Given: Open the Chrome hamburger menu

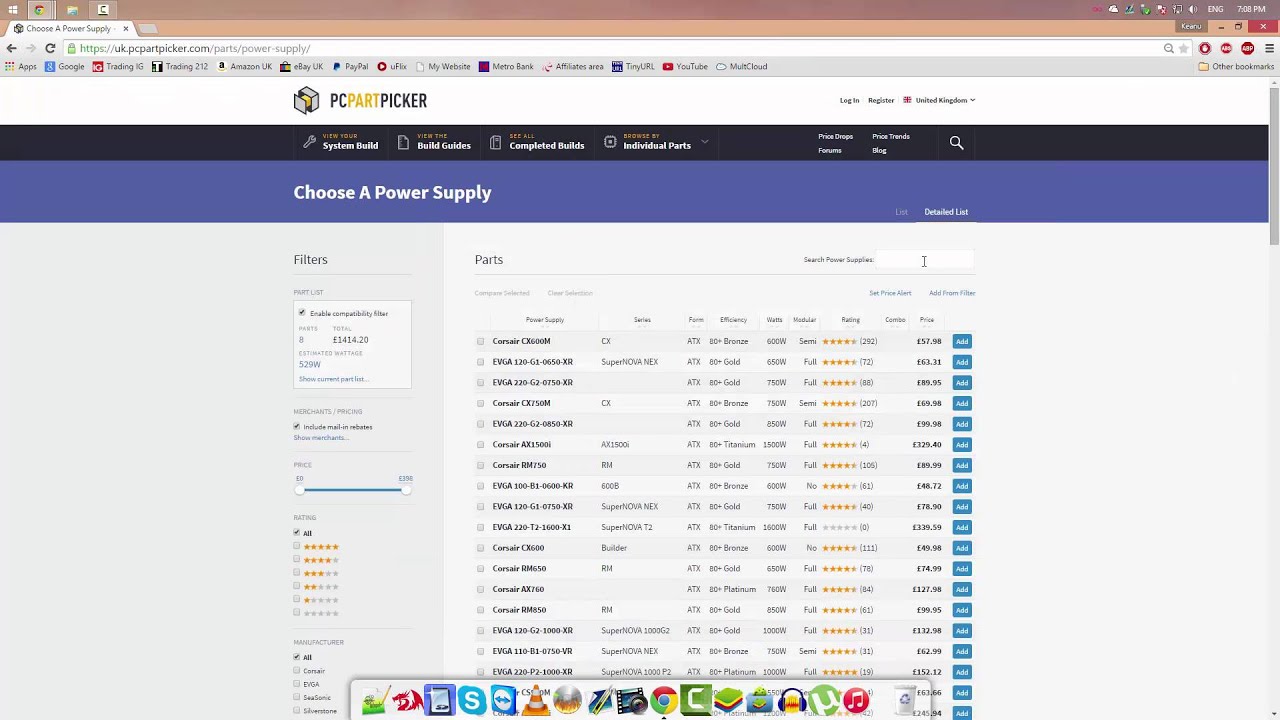Looking at the screenshot, I should (1270, 48).
